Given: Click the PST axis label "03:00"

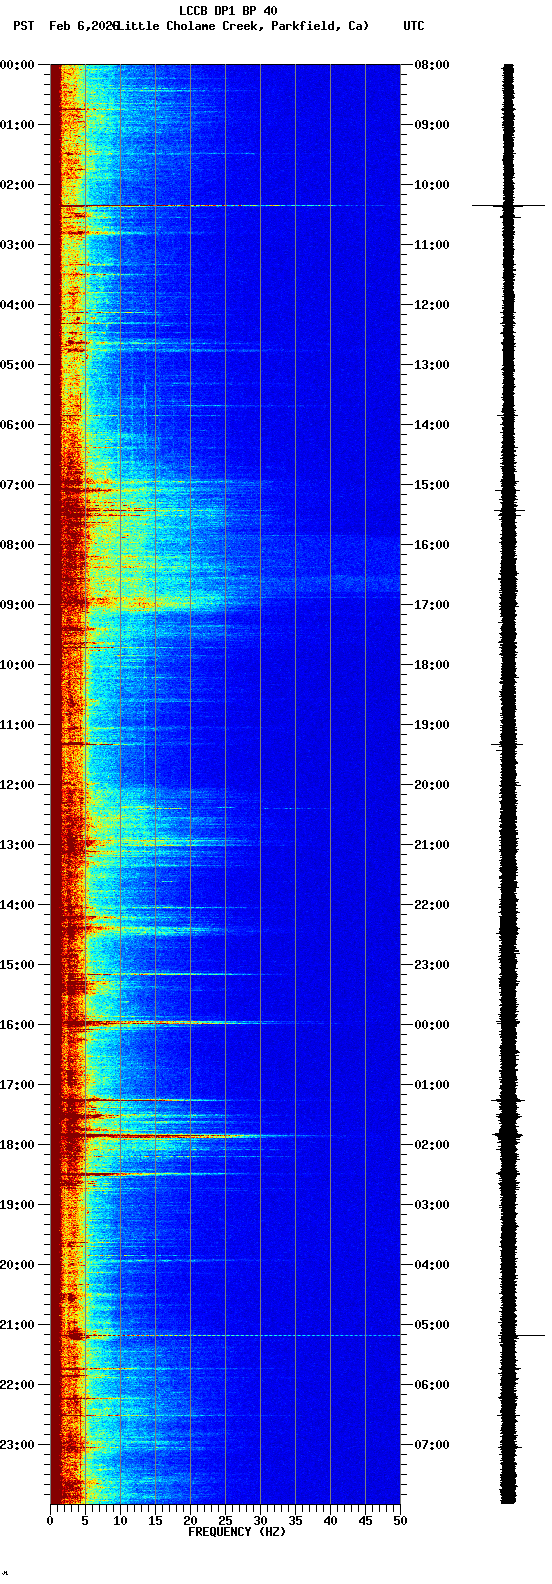Looking at the screenshot, I should click(x=16, y=245).
